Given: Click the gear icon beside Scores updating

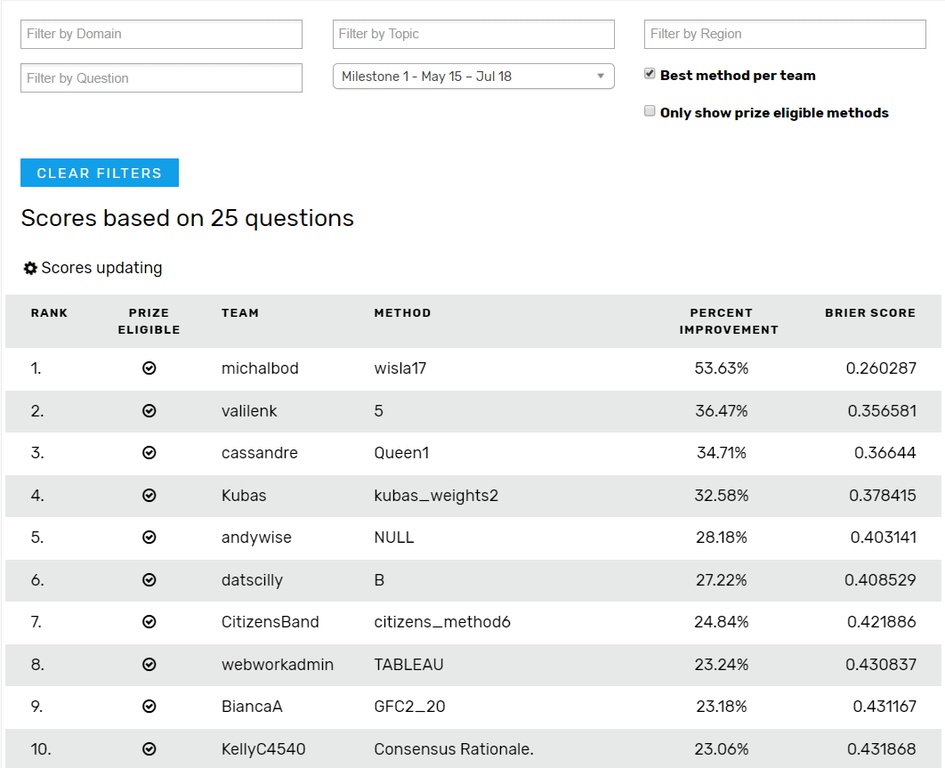Looking at the screenshot, I should point(30,268).
